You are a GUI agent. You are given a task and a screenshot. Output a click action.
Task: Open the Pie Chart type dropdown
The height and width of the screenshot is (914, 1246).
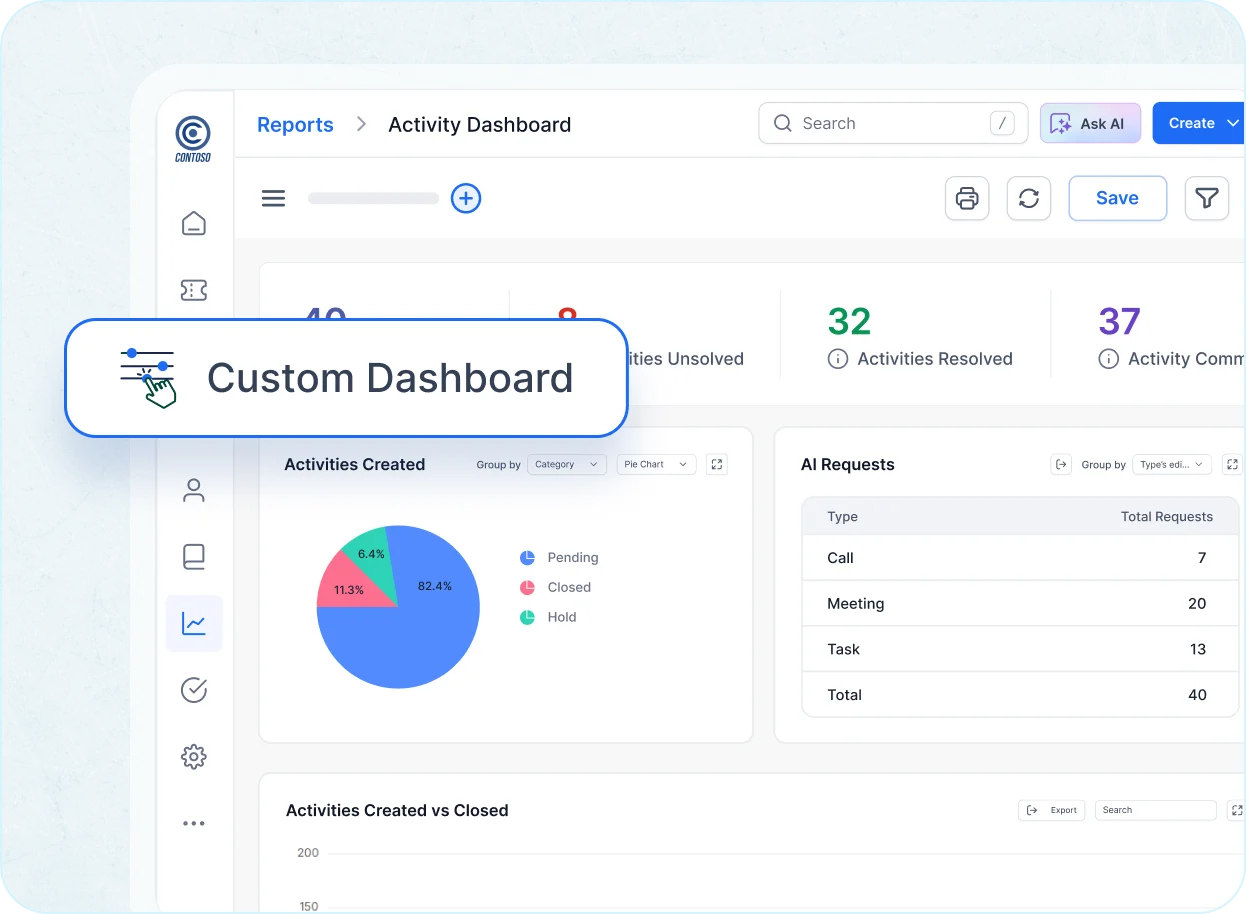[x=657, y=464]
